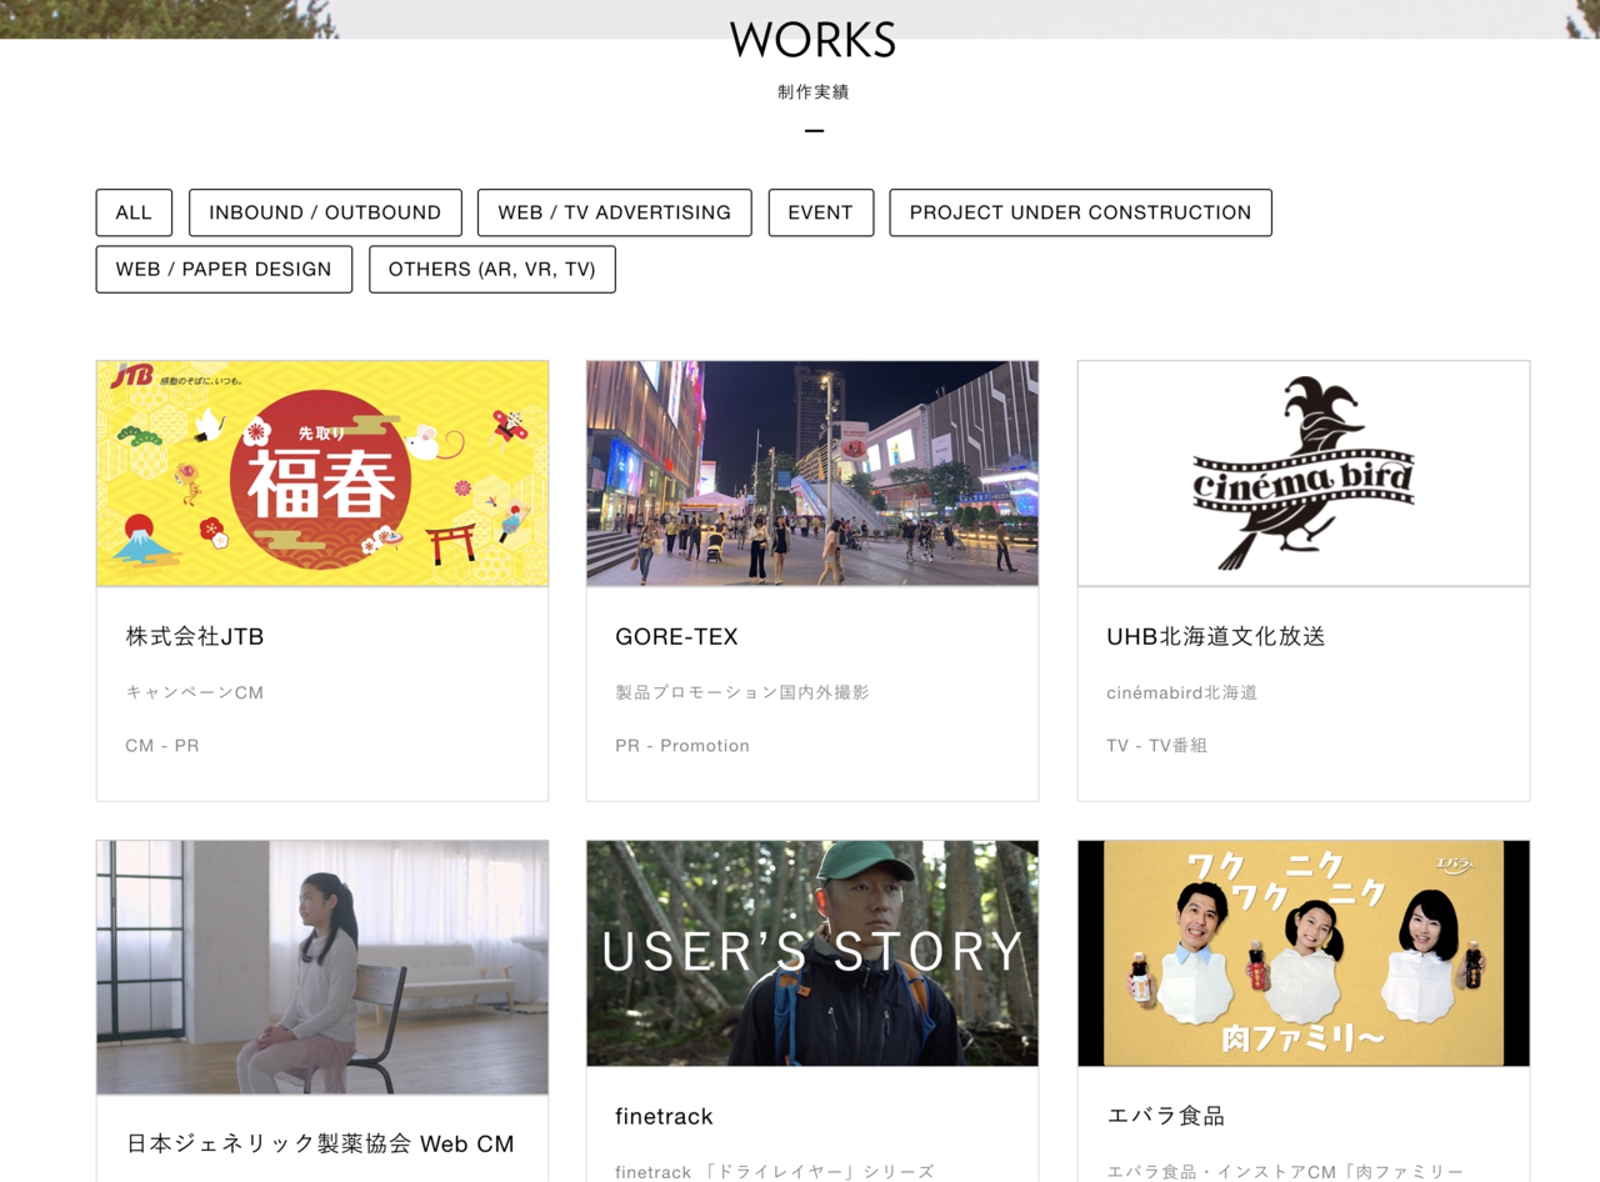Open the GORE-TEX night city thumbnail
1600x1182 pixels.
tap(812, 473)
